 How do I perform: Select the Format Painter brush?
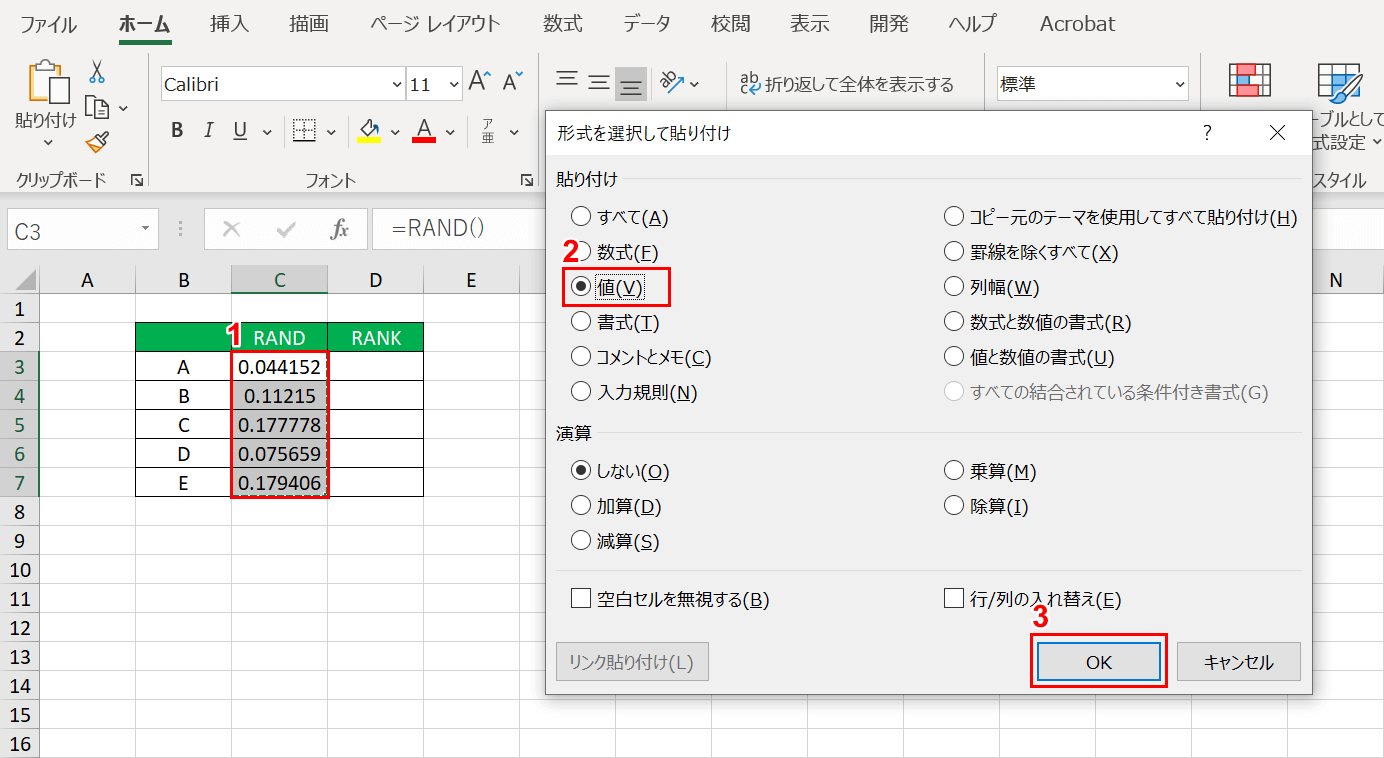(x=97, y=143)
